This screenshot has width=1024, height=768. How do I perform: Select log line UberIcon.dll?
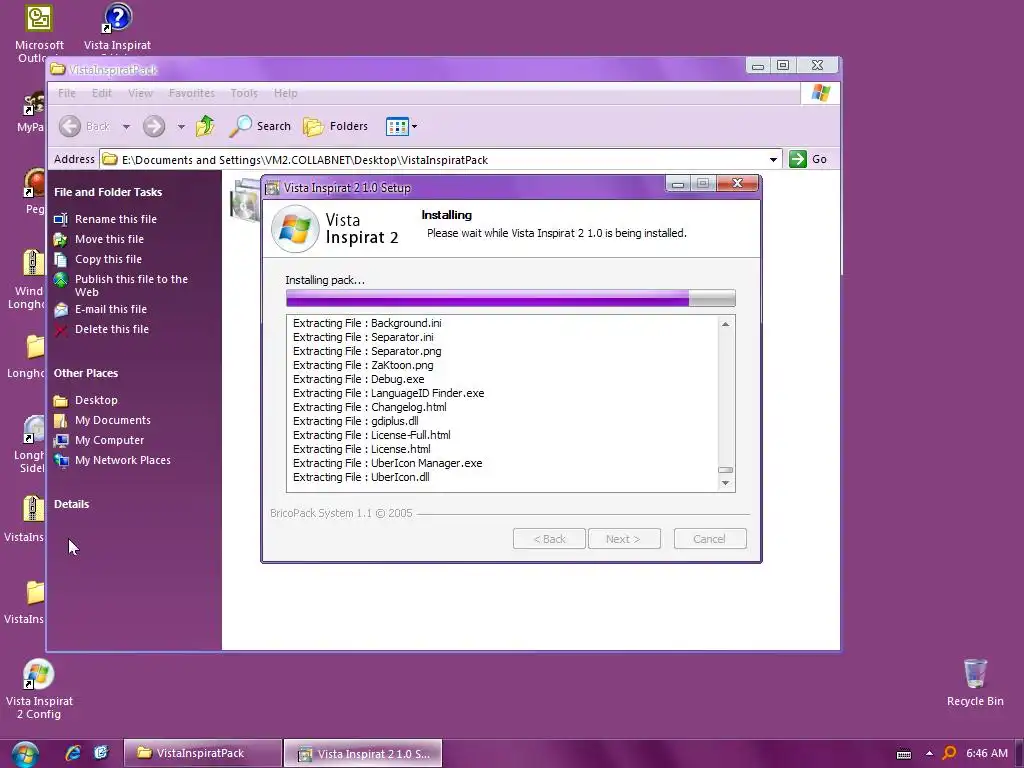coord(361,477)
